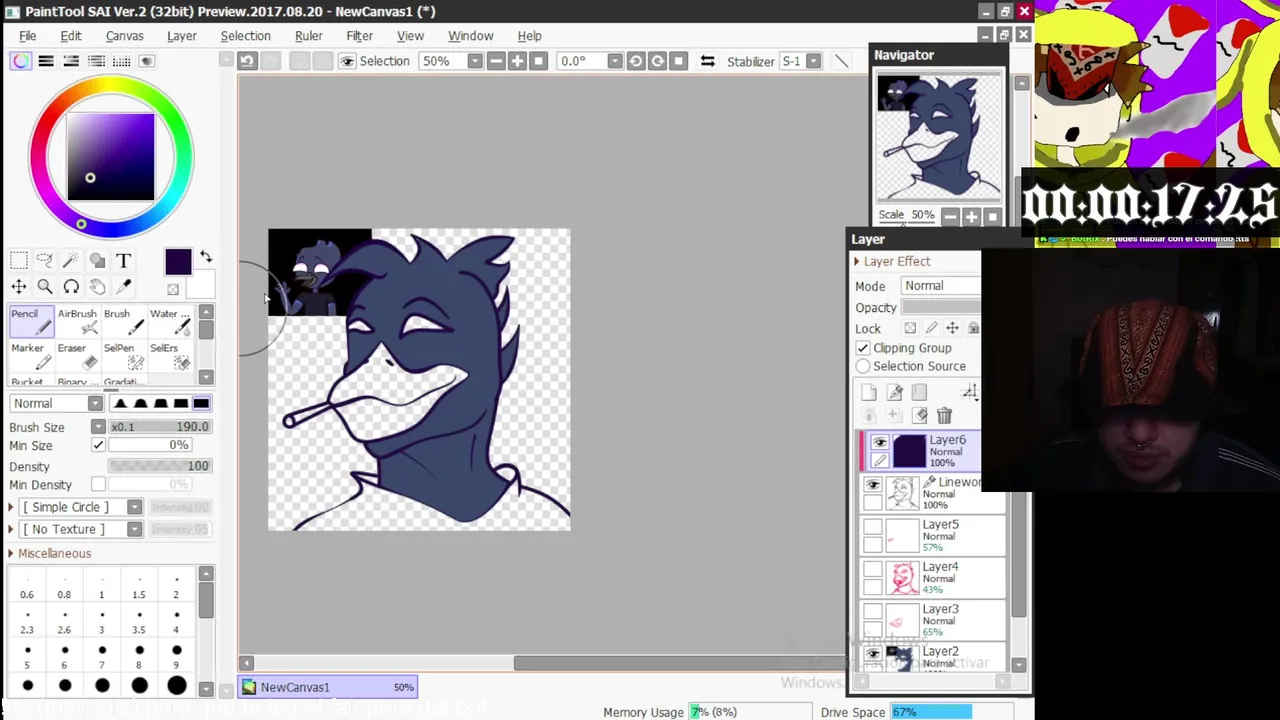
Task: Toggle Min Size pressure checkbox
Action: [98, 445]
